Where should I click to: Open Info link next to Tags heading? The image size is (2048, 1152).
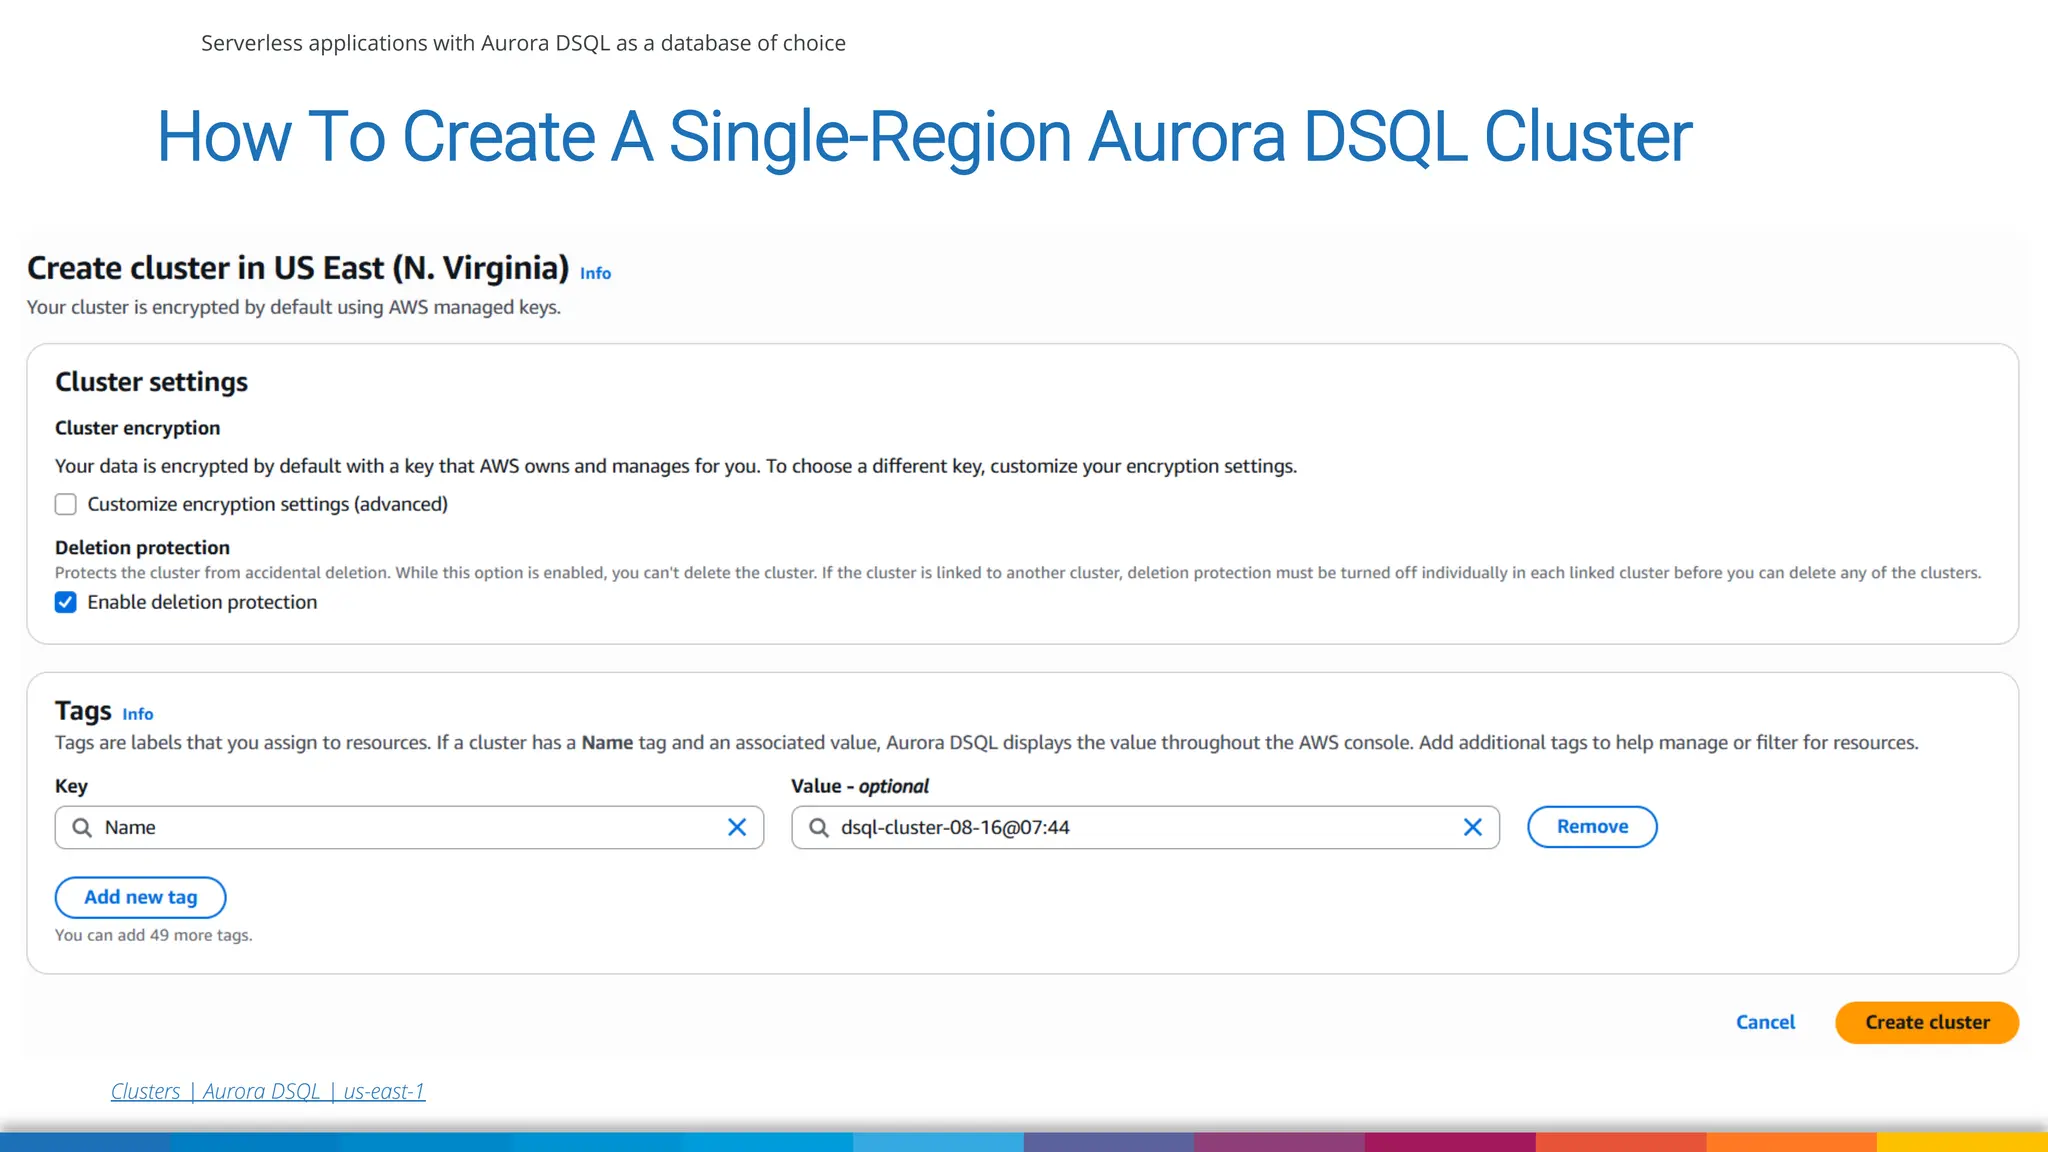point(138,714)
